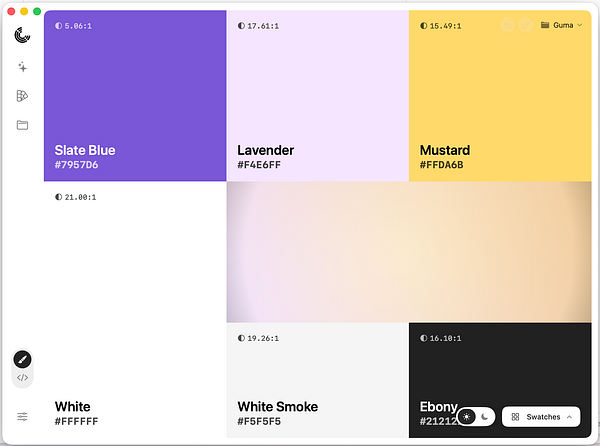Expand the Guma palette dropdown
Screen dimensions: 600x446
pos(562,25)
